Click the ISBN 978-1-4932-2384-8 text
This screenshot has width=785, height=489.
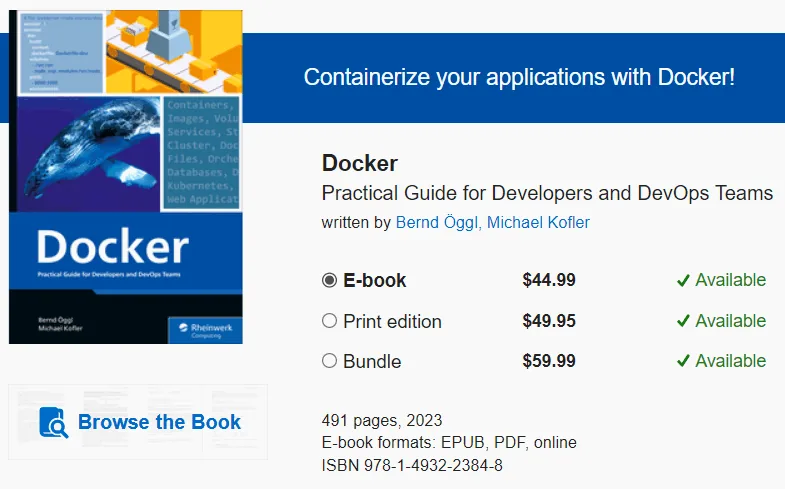[412, 465]
